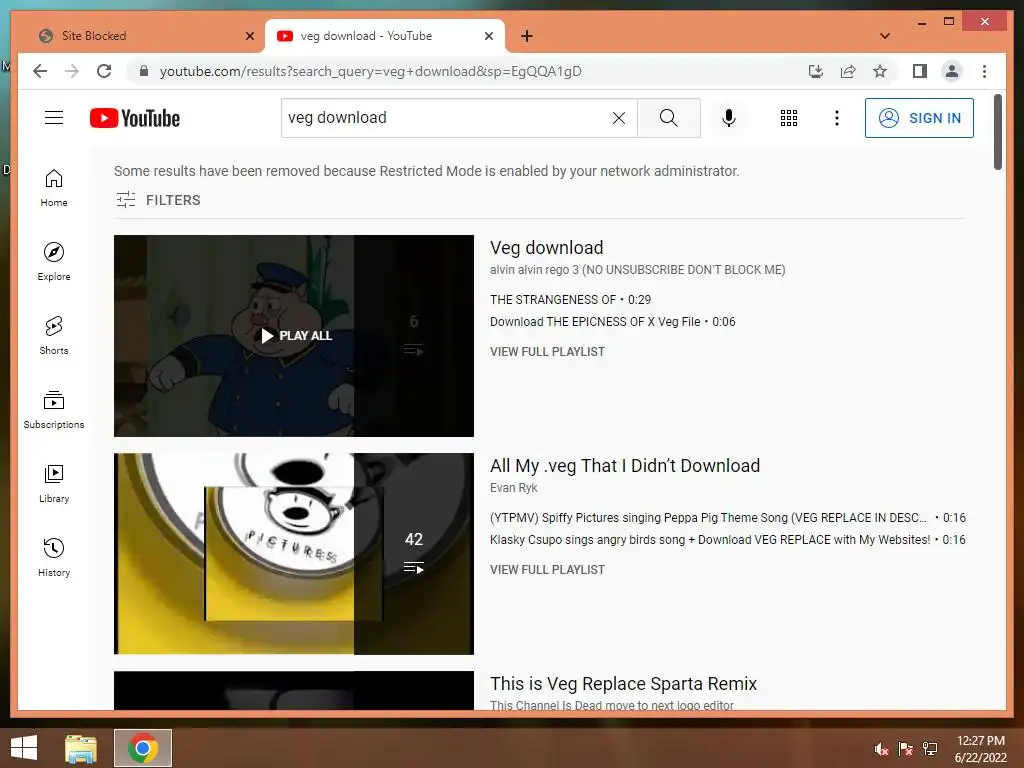Image resolution: width=1024 pixels, height=768 pixels.
Task: Open History in sidebar
Action: point(54,558)
